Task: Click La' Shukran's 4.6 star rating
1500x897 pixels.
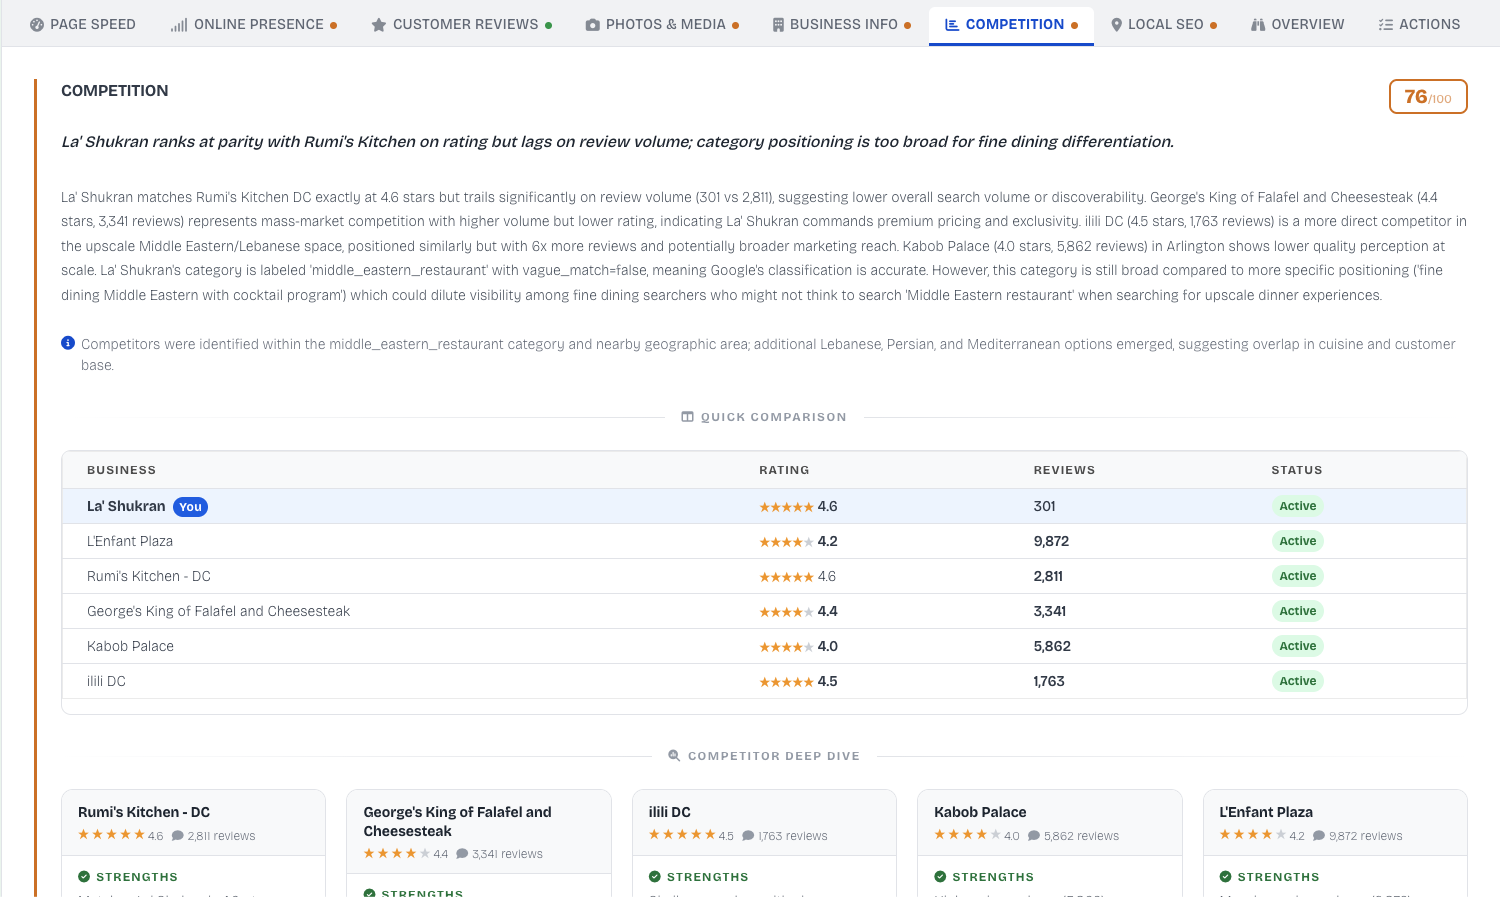Action: 798,506
